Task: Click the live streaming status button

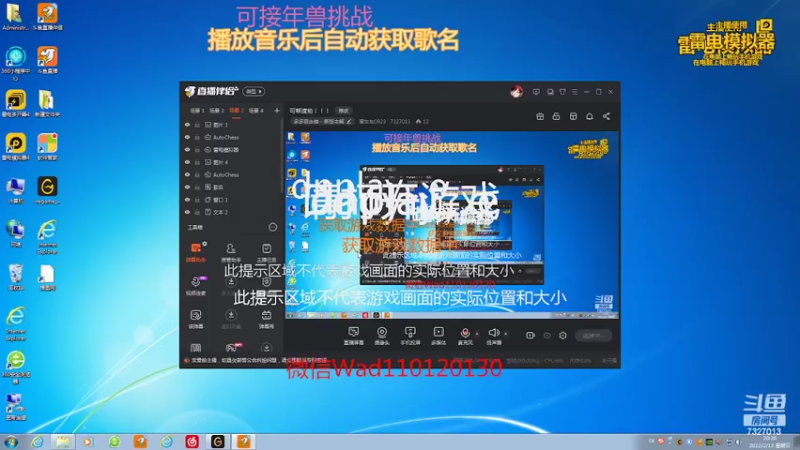Action: pos(593,335)
